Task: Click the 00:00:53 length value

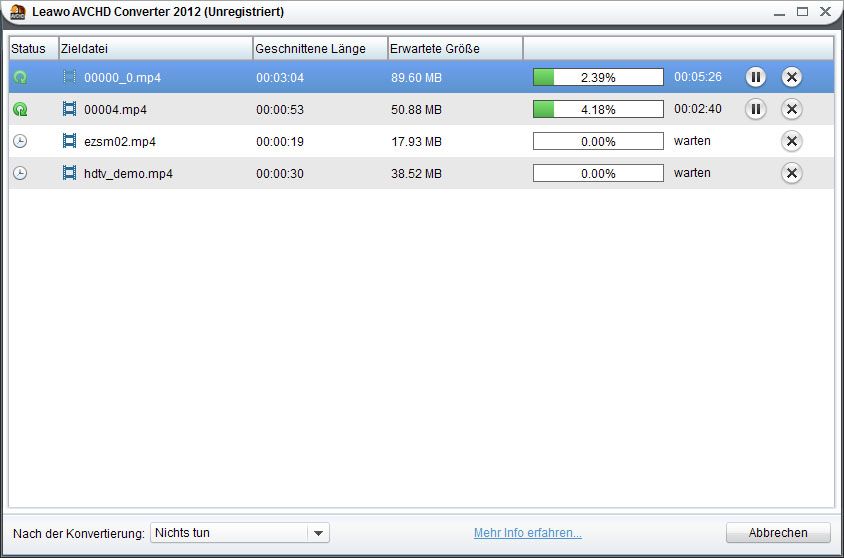Action: point(280,110)
